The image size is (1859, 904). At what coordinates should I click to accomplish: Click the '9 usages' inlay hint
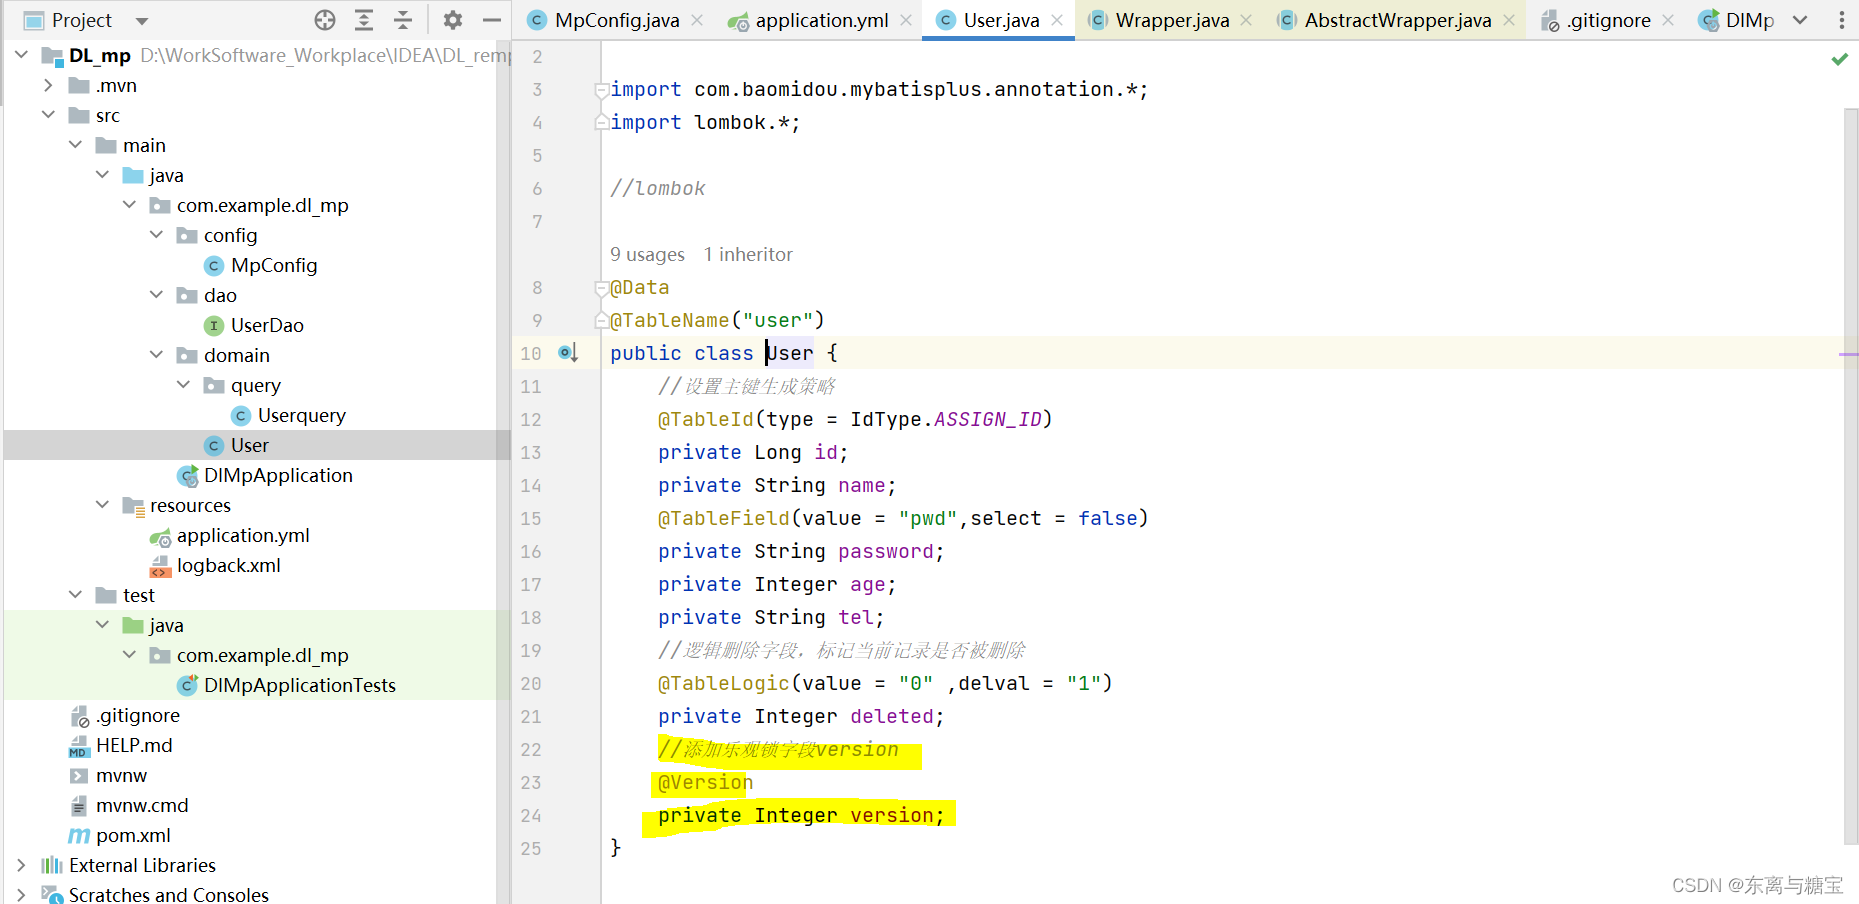[647, 254]
